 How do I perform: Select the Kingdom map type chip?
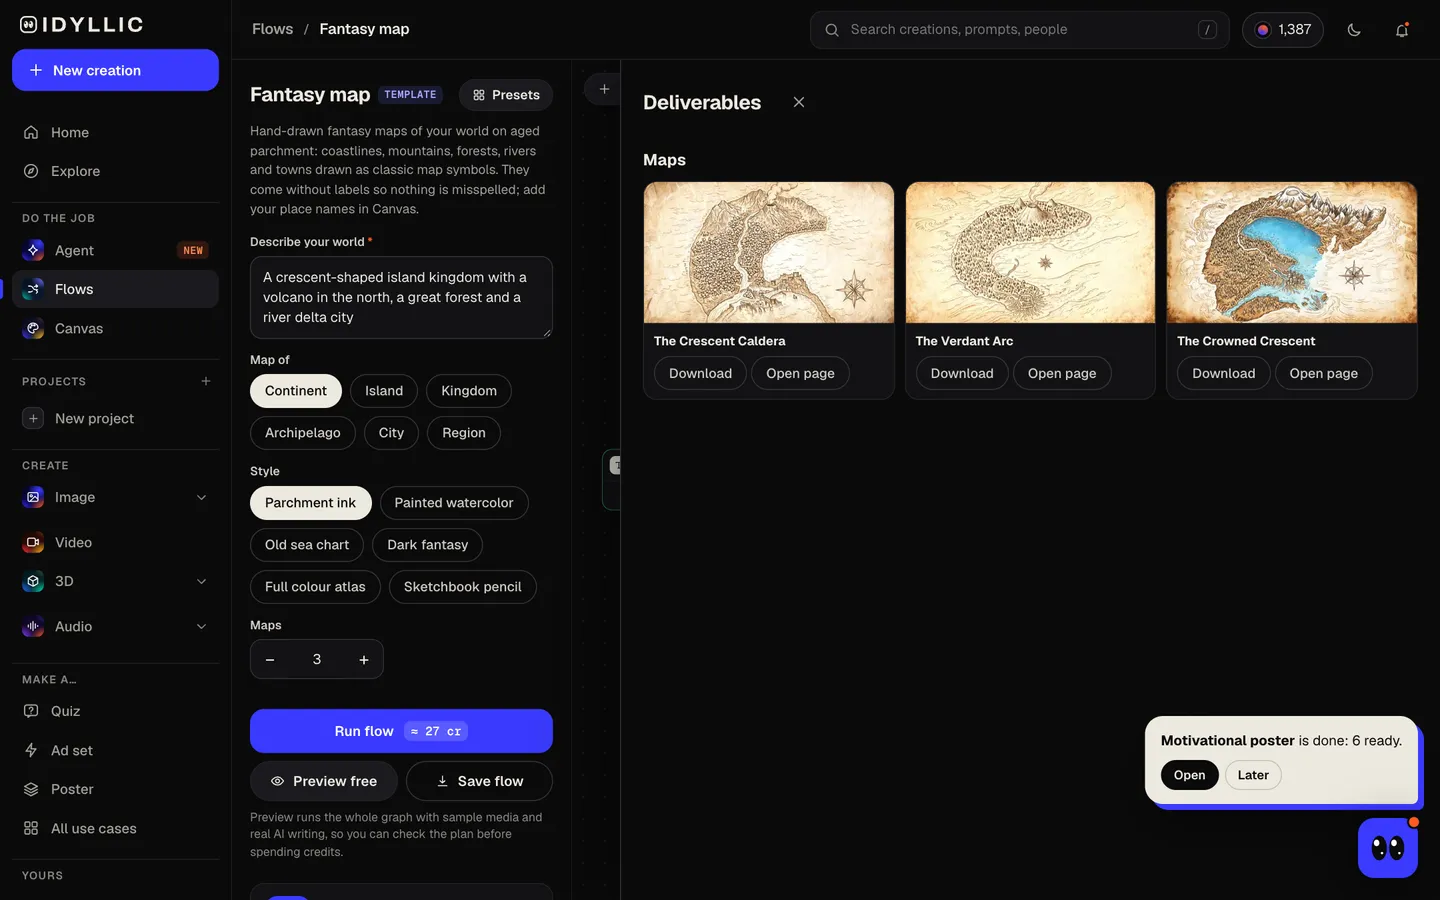469,391
